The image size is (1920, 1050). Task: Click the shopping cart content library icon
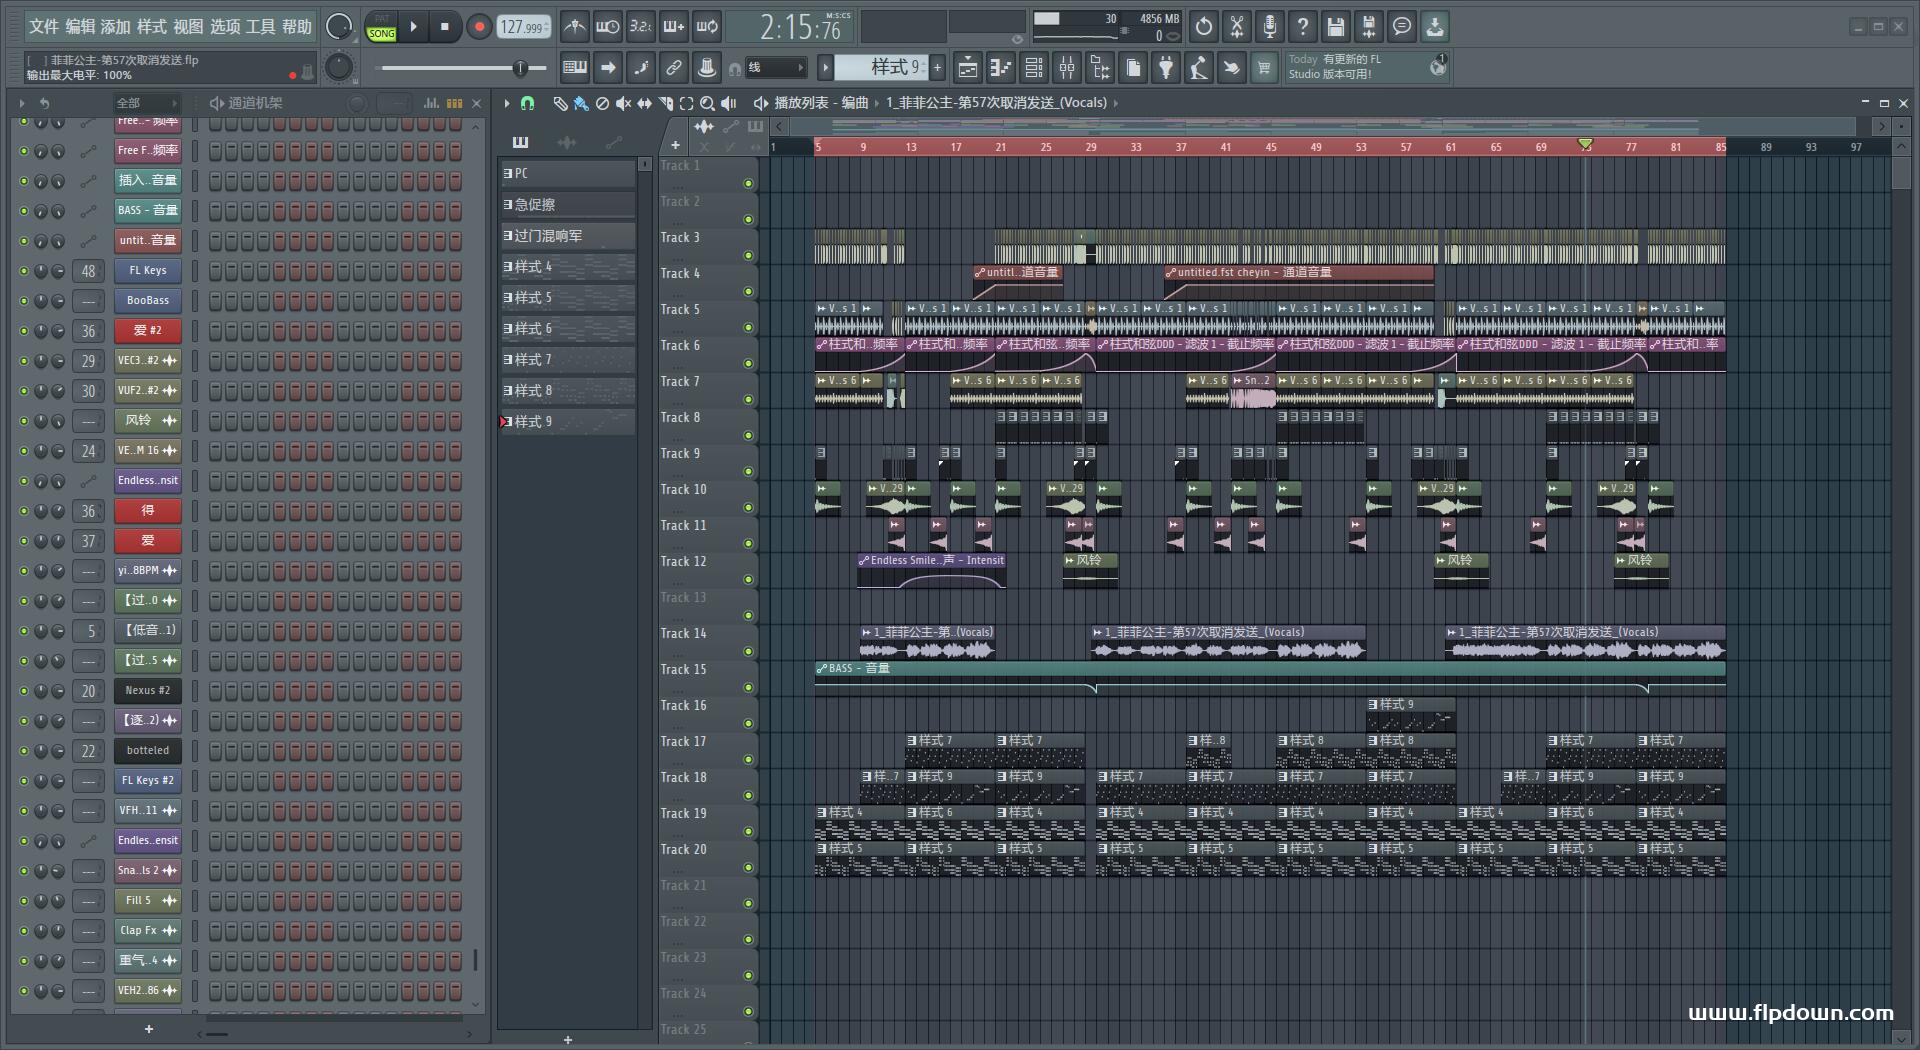[x=1264, y=68]
